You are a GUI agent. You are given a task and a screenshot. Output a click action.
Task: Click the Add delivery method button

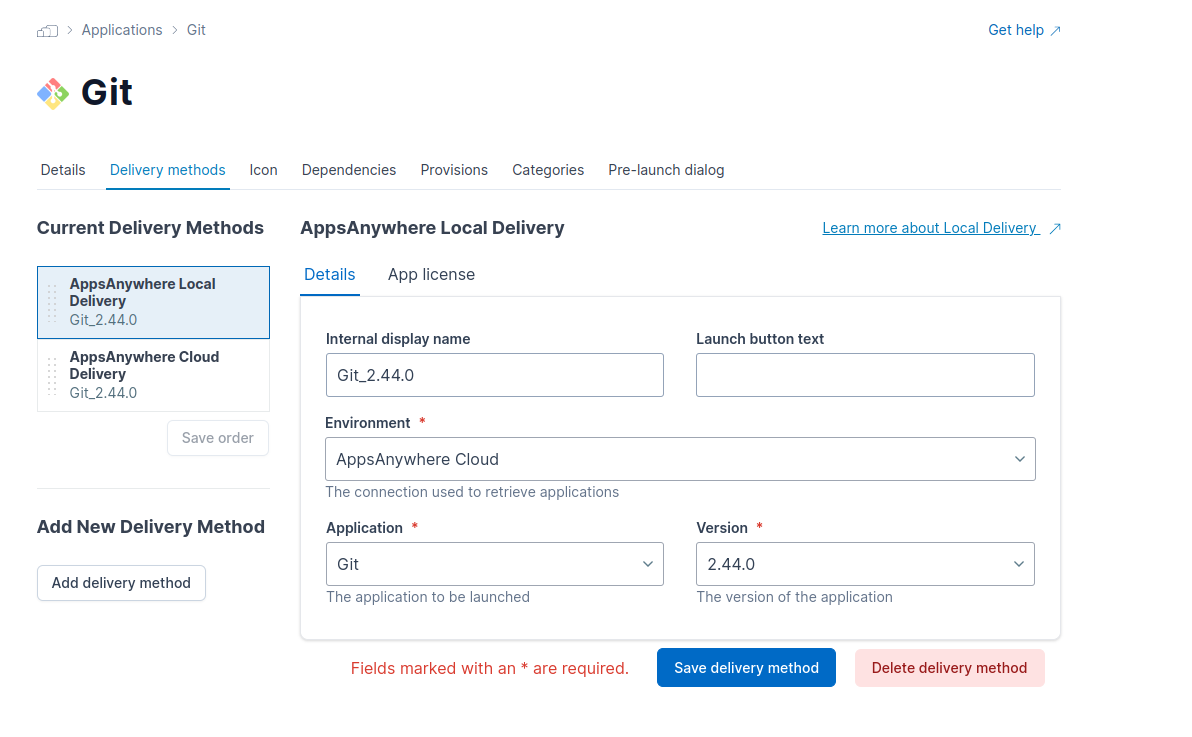pos(121,583)
